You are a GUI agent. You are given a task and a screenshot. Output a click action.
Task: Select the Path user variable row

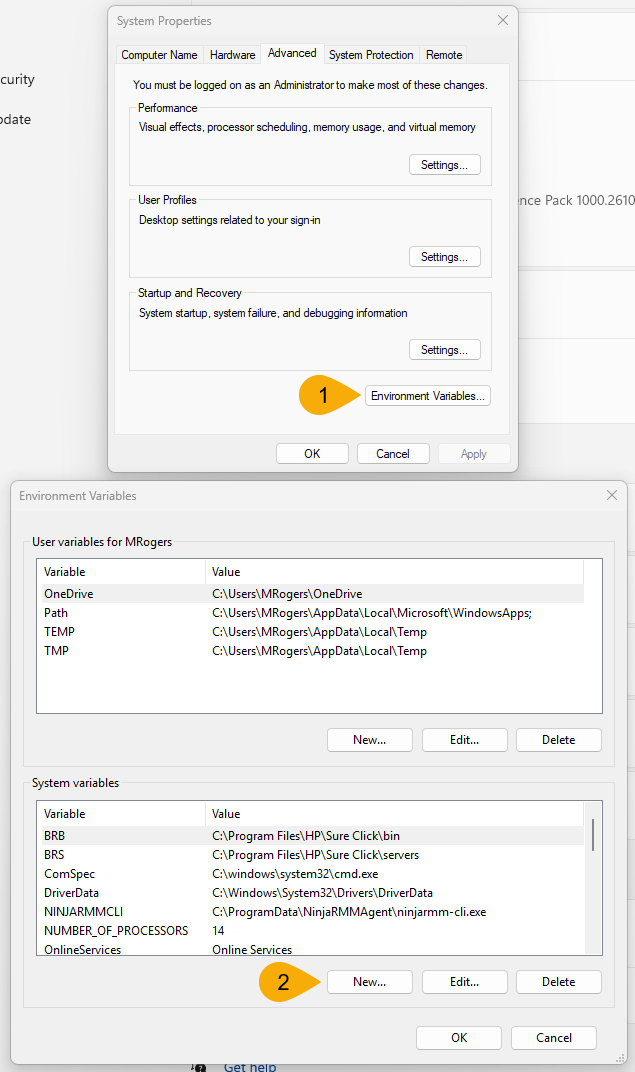(56, 613)
